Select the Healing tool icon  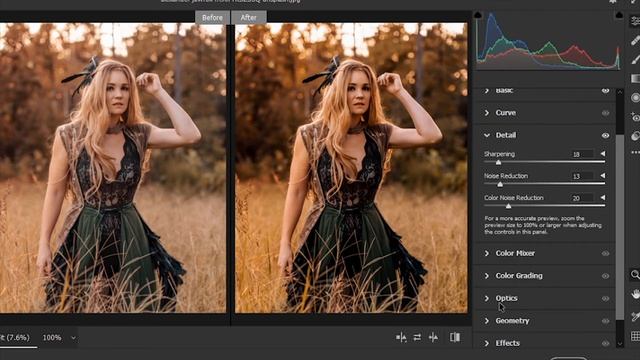(x=636, y=40)
